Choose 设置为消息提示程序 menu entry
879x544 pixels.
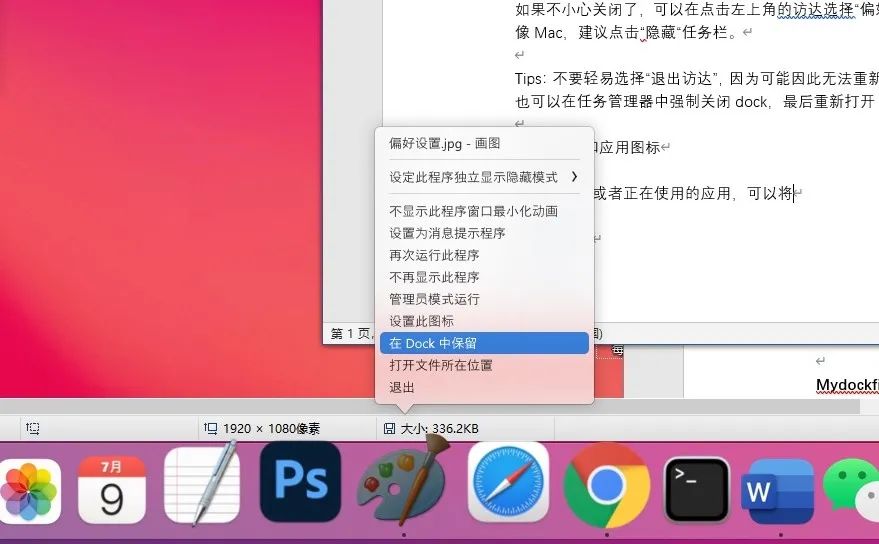[484, 233]
